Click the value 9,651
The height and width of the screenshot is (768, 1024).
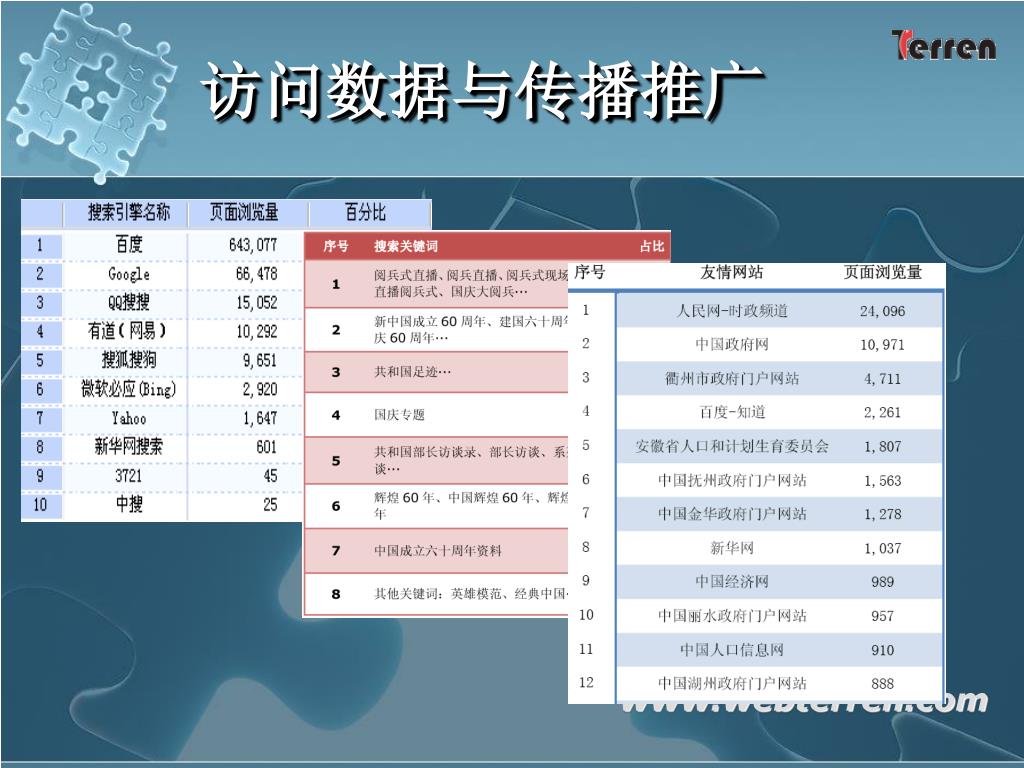(260, 360)
